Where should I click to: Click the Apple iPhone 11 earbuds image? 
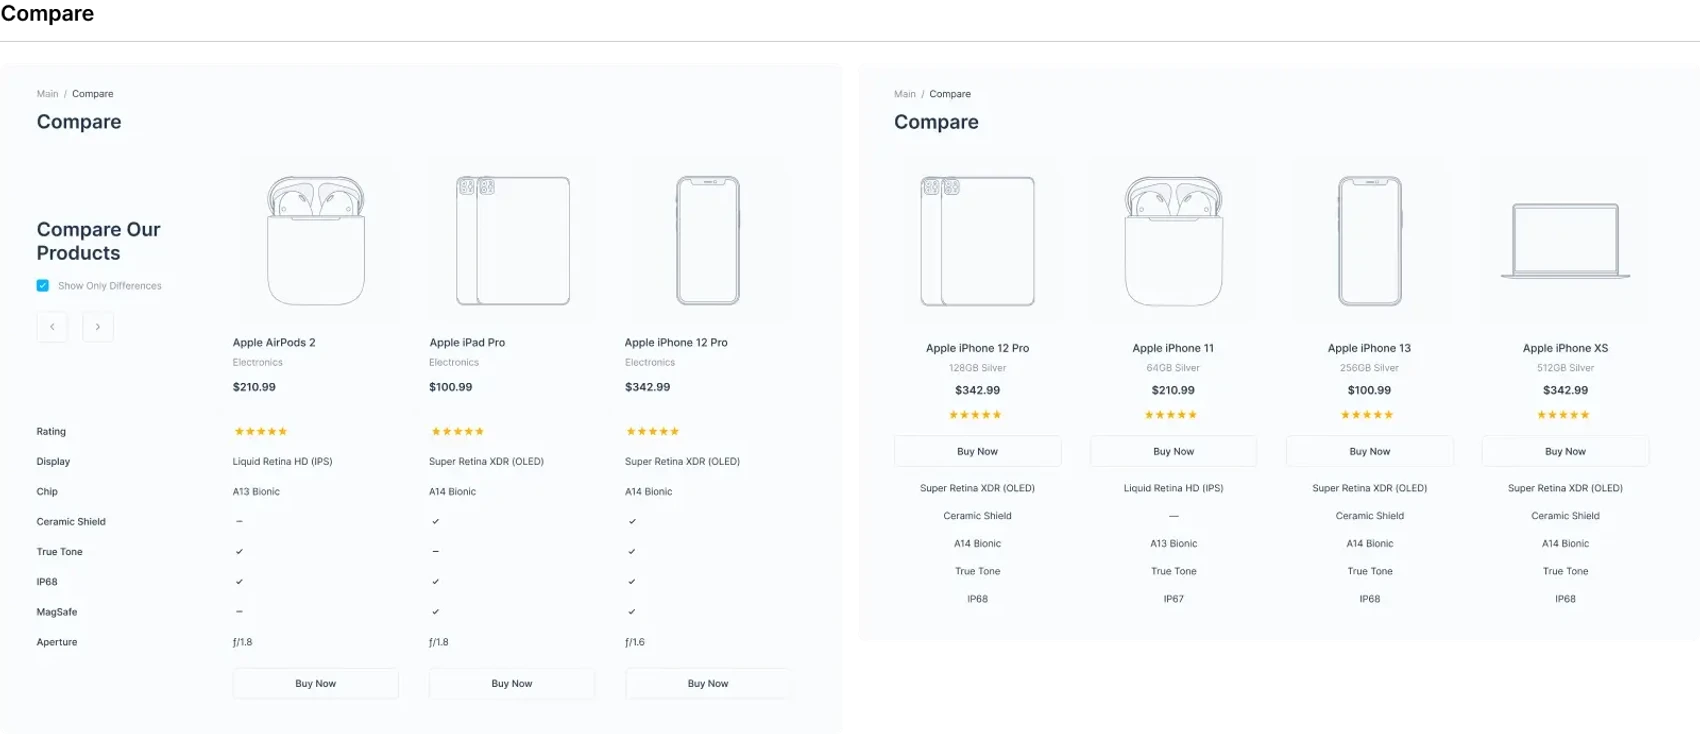(x=1173, y=240)
